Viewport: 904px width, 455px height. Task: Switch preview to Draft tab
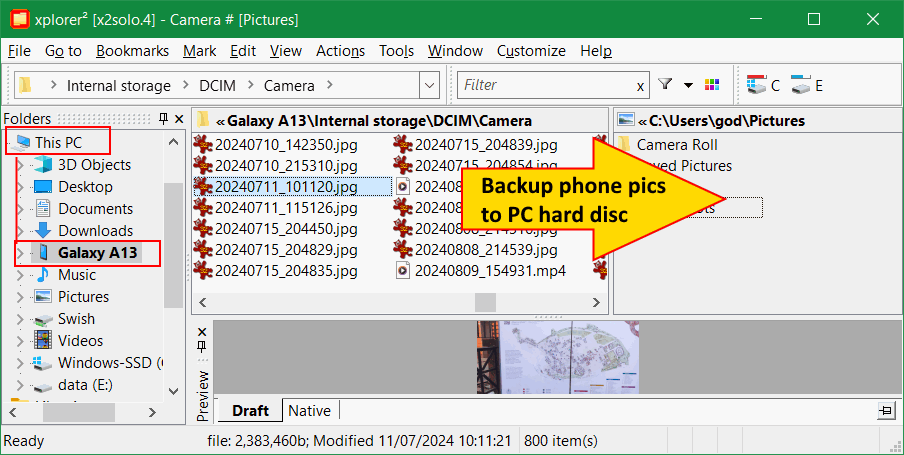tap(250, 411)
